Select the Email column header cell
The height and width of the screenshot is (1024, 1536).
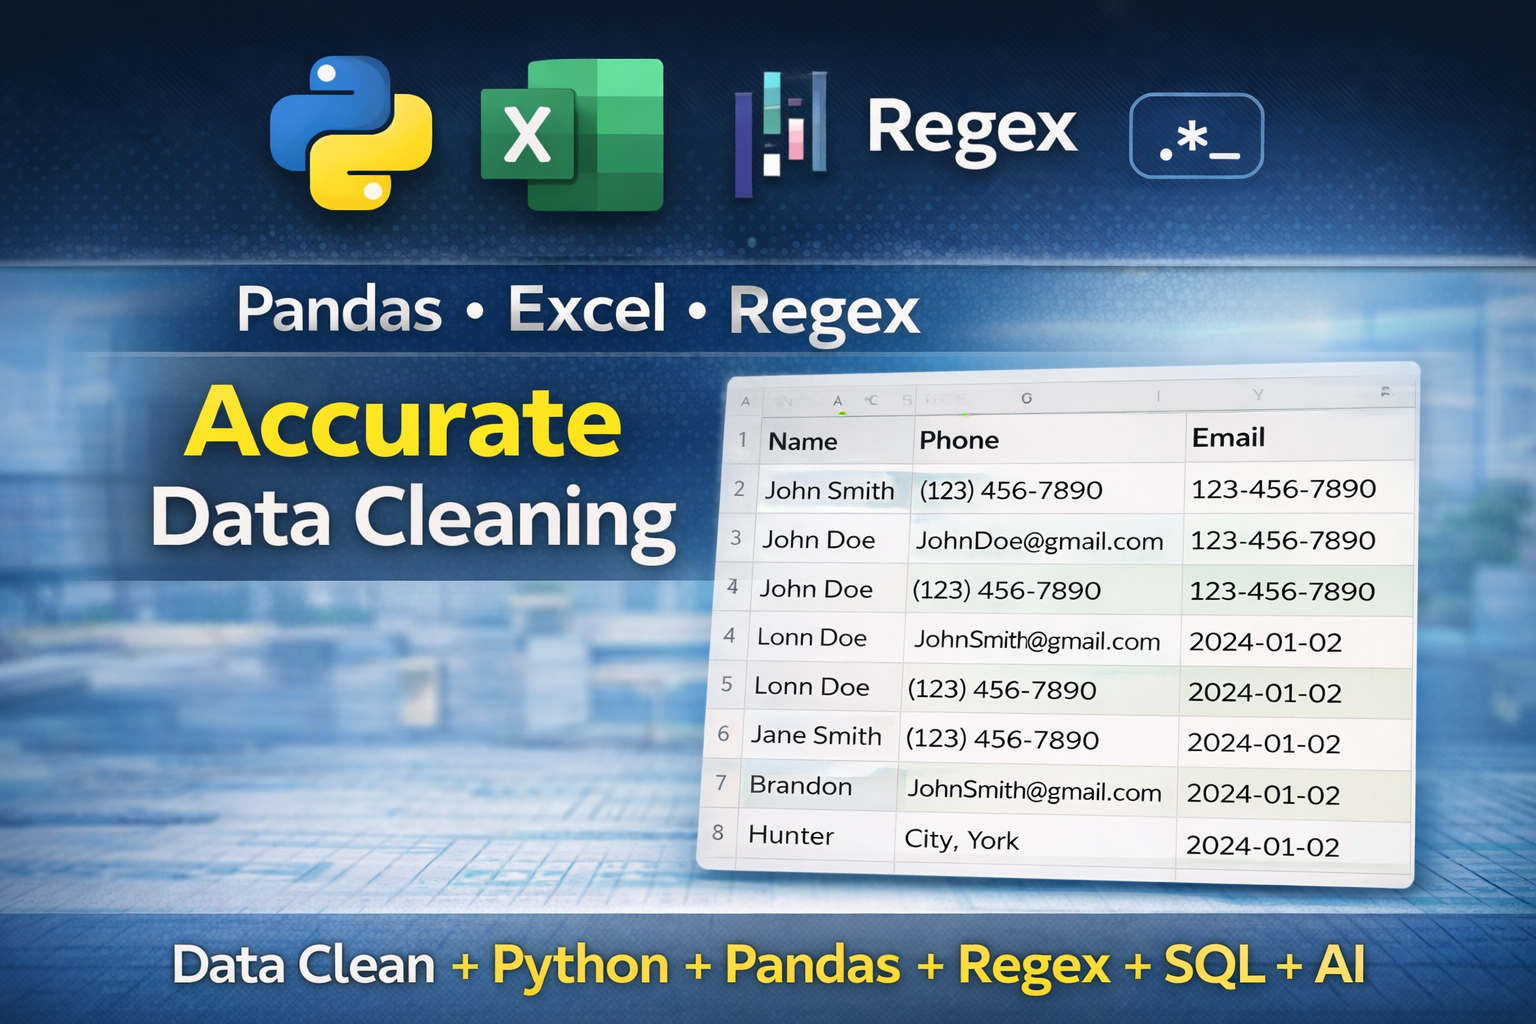point(1228,437)
